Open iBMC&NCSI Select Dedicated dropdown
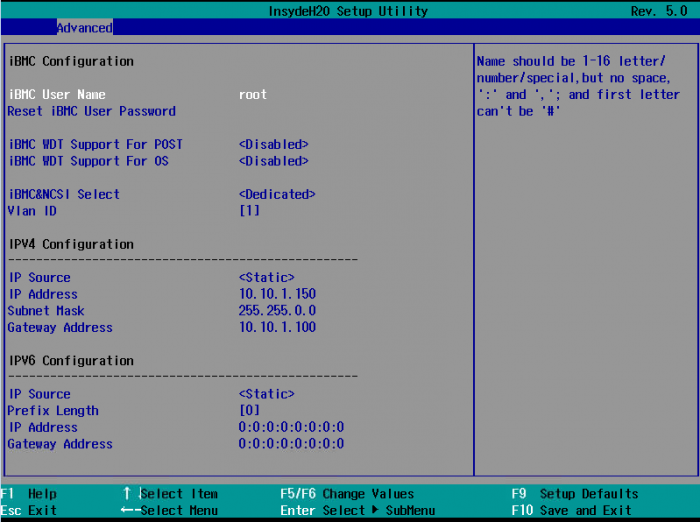The height and width of the screenshot is (522, 700). tap(277, 195)
